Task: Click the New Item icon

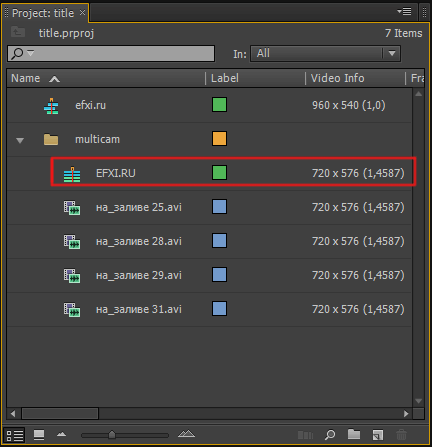Action: [x=378, y=435]
